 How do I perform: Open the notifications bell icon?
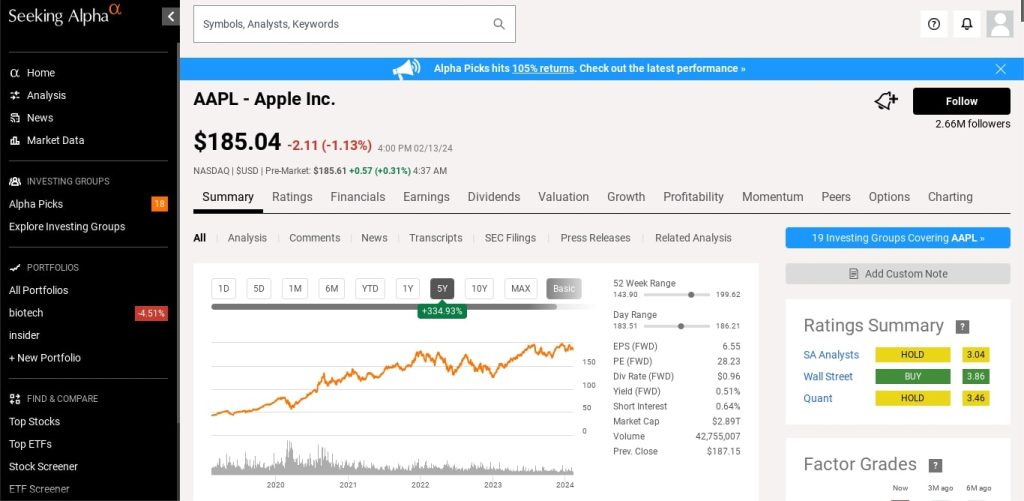pos(966,24)
